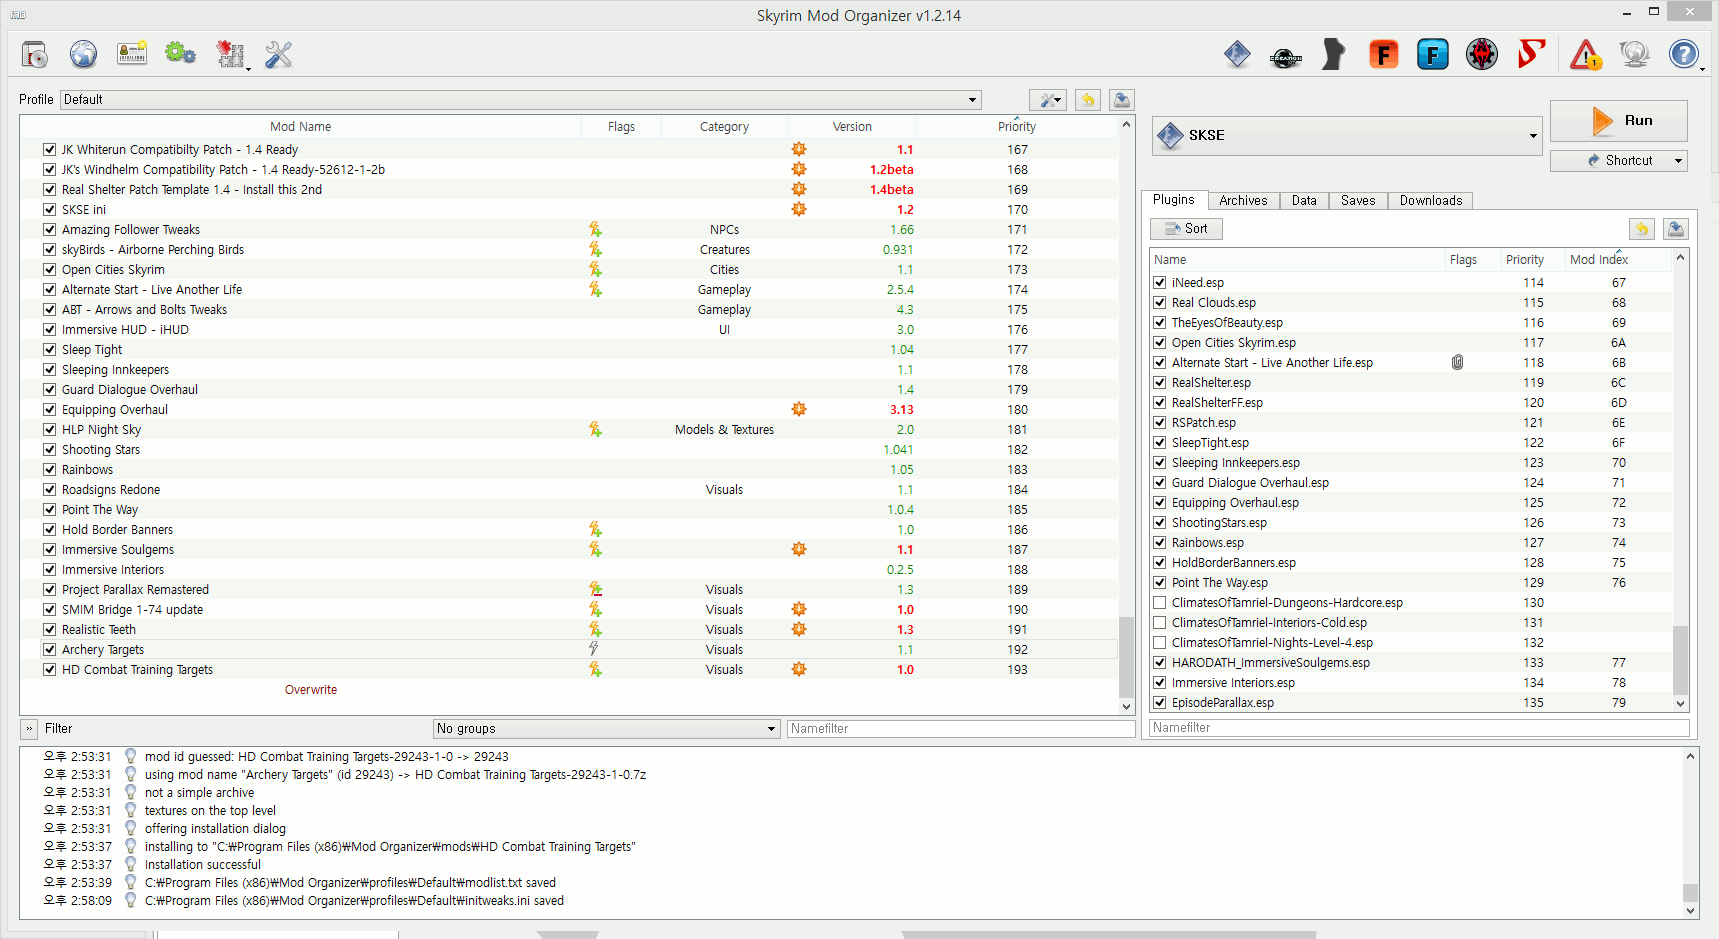Sort mods by Category column header
1719x939 pixels.
[724, 127]
